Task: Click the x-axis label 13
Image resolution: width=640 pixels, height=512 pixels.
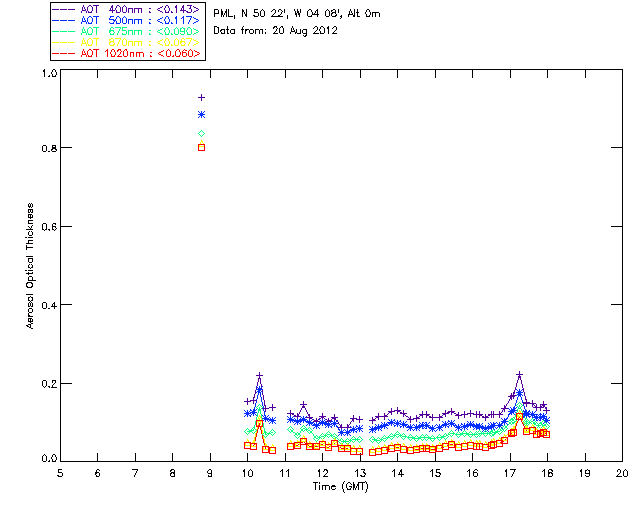Action: point(360,473)
